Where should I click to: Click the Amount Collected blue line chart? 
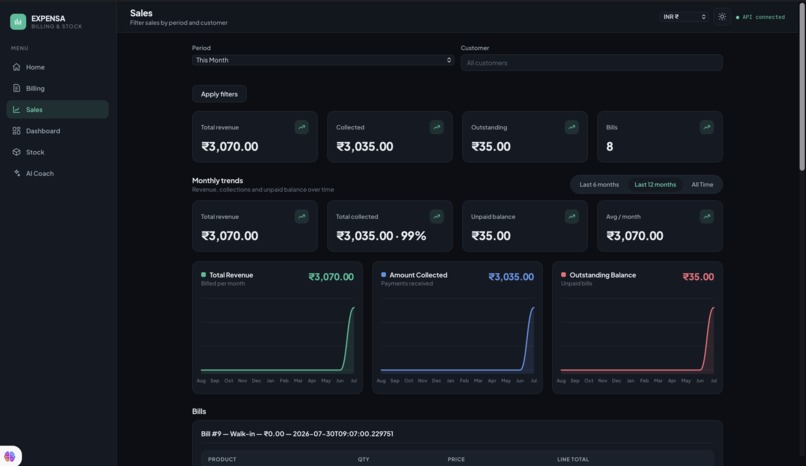457,339
